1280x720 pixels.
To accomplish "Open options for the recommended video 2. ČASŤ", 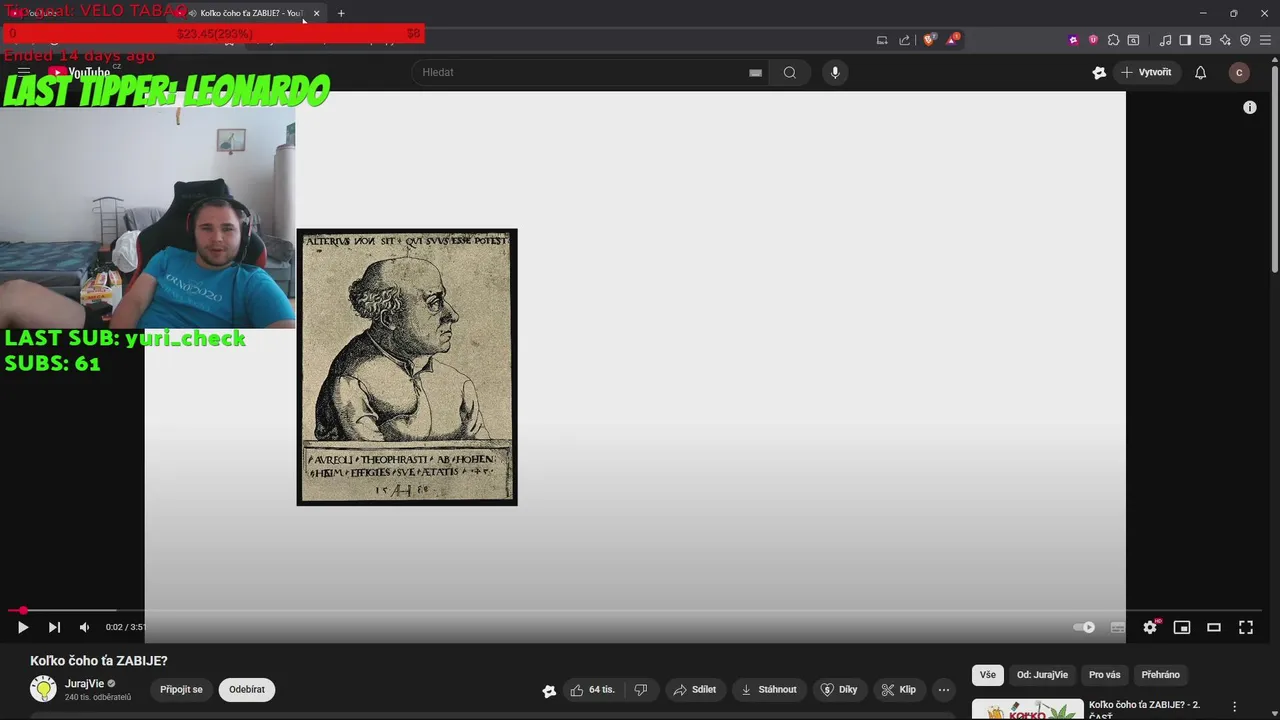I will pos(1234,706).
